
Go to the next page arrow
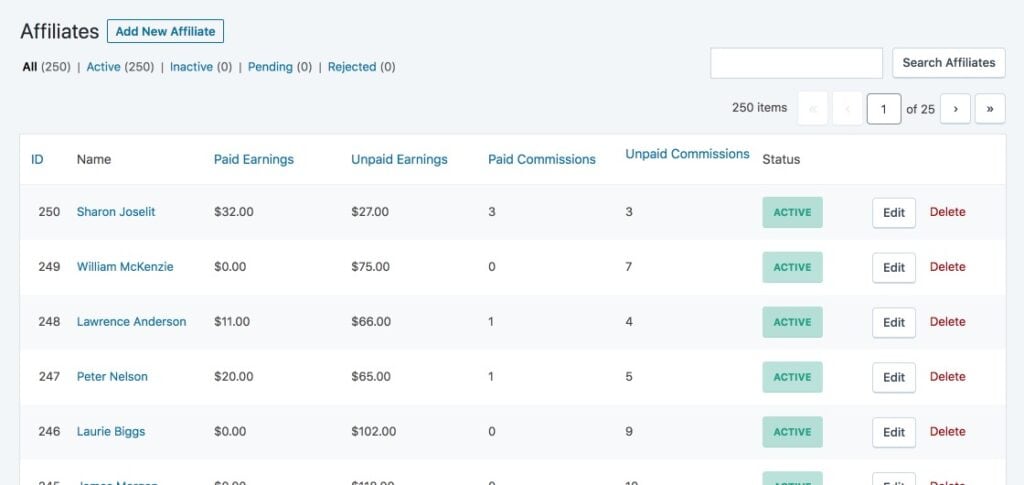(955, 108)
